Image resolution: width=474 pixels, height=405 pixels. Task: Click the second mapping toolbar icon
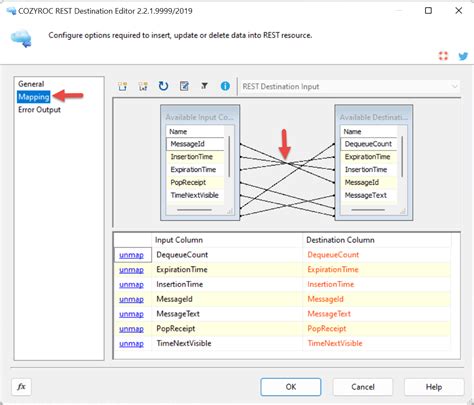click(x=143, y=87)
